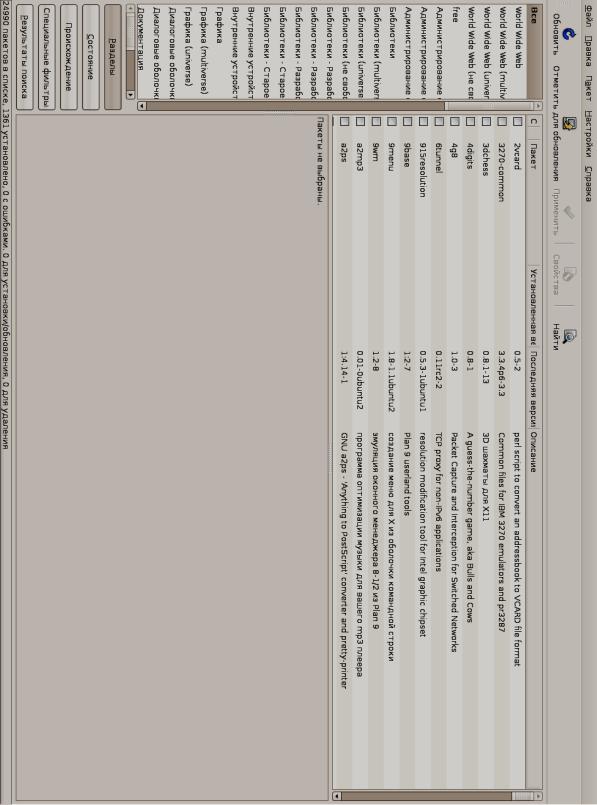Select the Документация category
The image size is (597, 805).
click(x=140, y=52)
